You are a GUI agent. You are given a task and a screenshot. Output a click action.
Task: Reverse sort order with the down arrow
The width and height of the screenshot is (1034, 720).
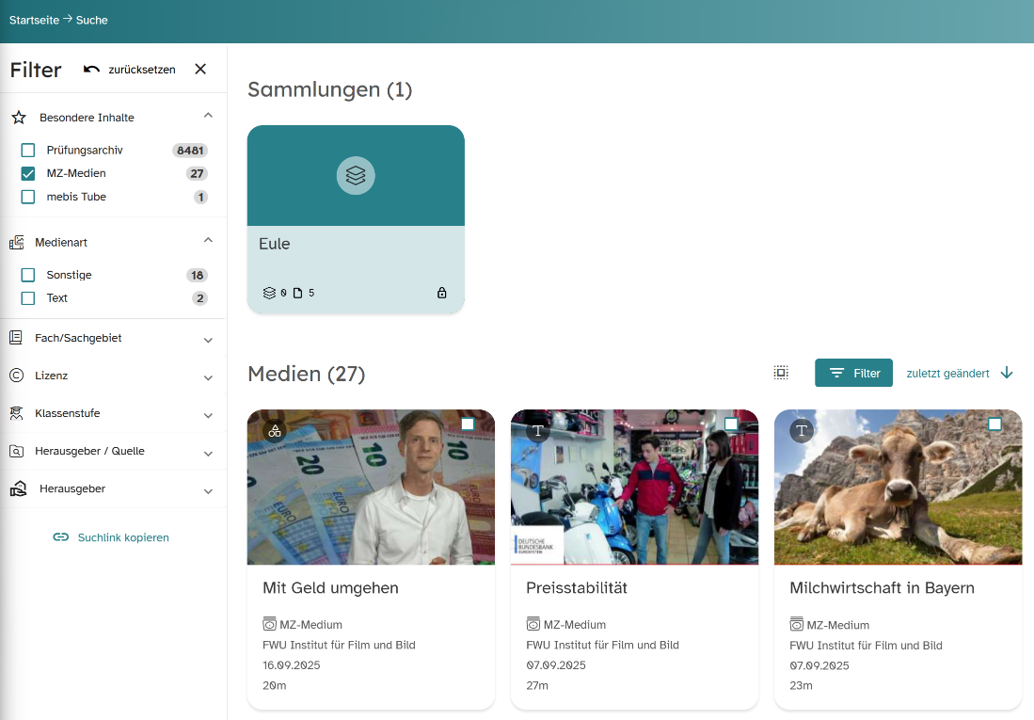coord(1006,373)
